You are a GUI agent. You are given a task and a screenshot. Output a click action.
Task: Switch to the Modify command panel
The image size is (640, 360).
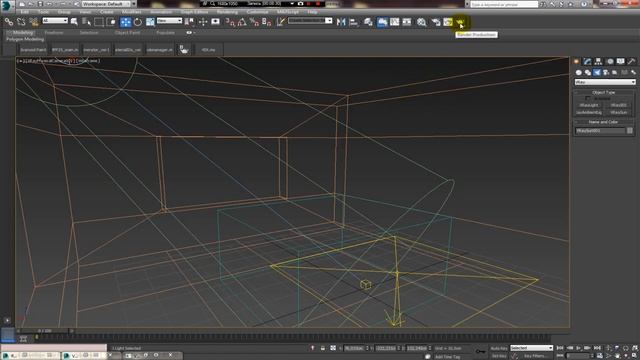point(587,62)
